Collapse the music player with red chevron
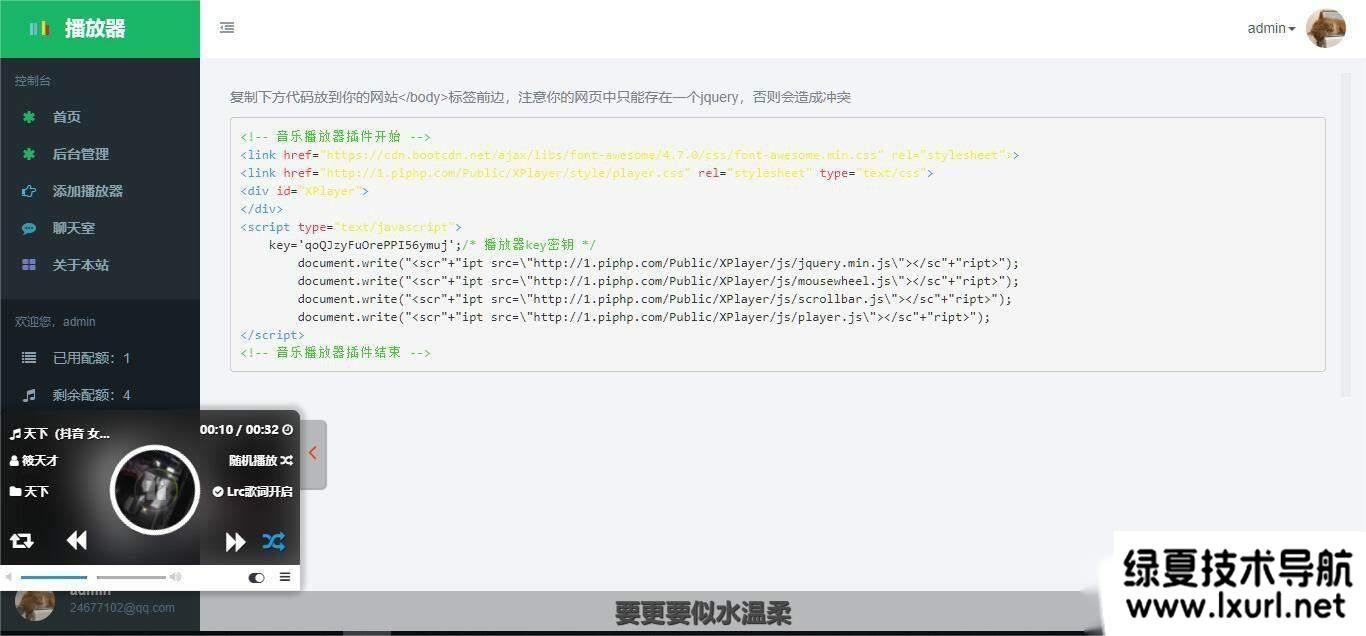Viewport: 1366px width, 636px height. coord(313,453)
